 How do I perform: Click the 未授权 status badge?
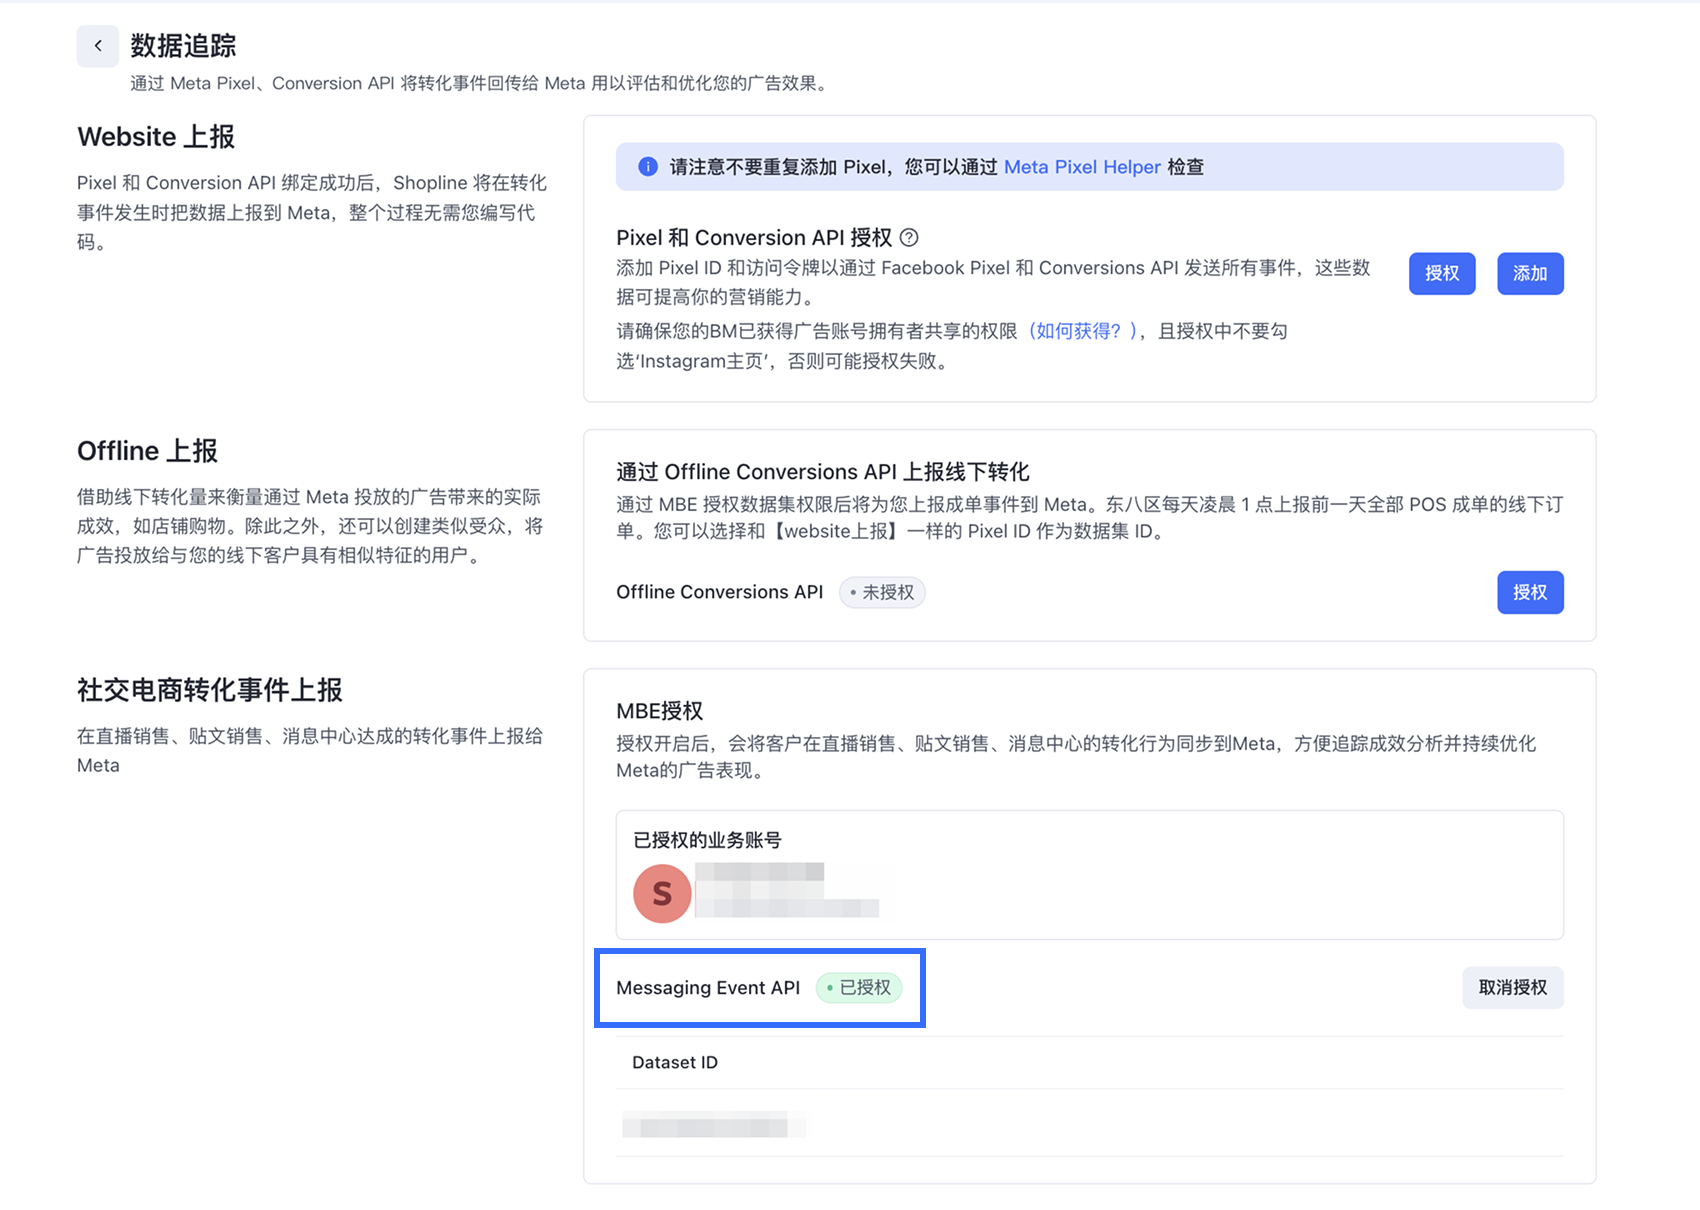882,593
